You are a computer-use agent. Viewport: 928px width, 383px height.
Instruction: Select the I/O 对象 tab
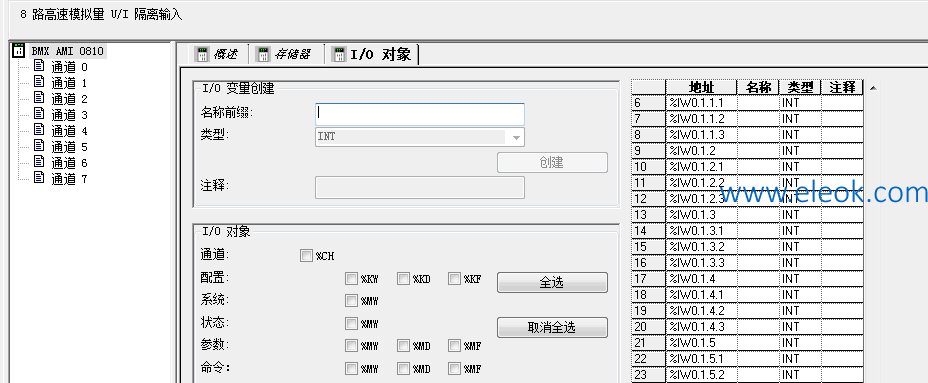click(x=373, y=54)
